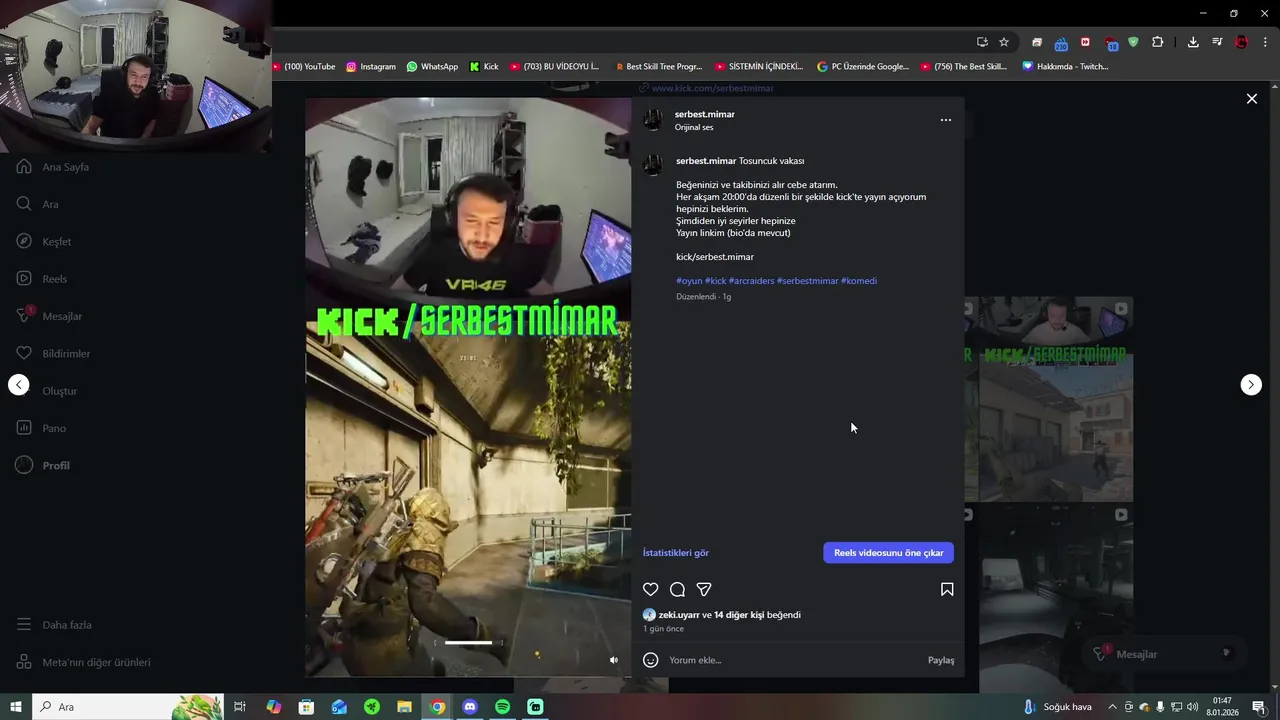The height and width of the screenshot is (720, 1280).
Task: Open the three-dot post options menu
Action: [x=946, y=120]
